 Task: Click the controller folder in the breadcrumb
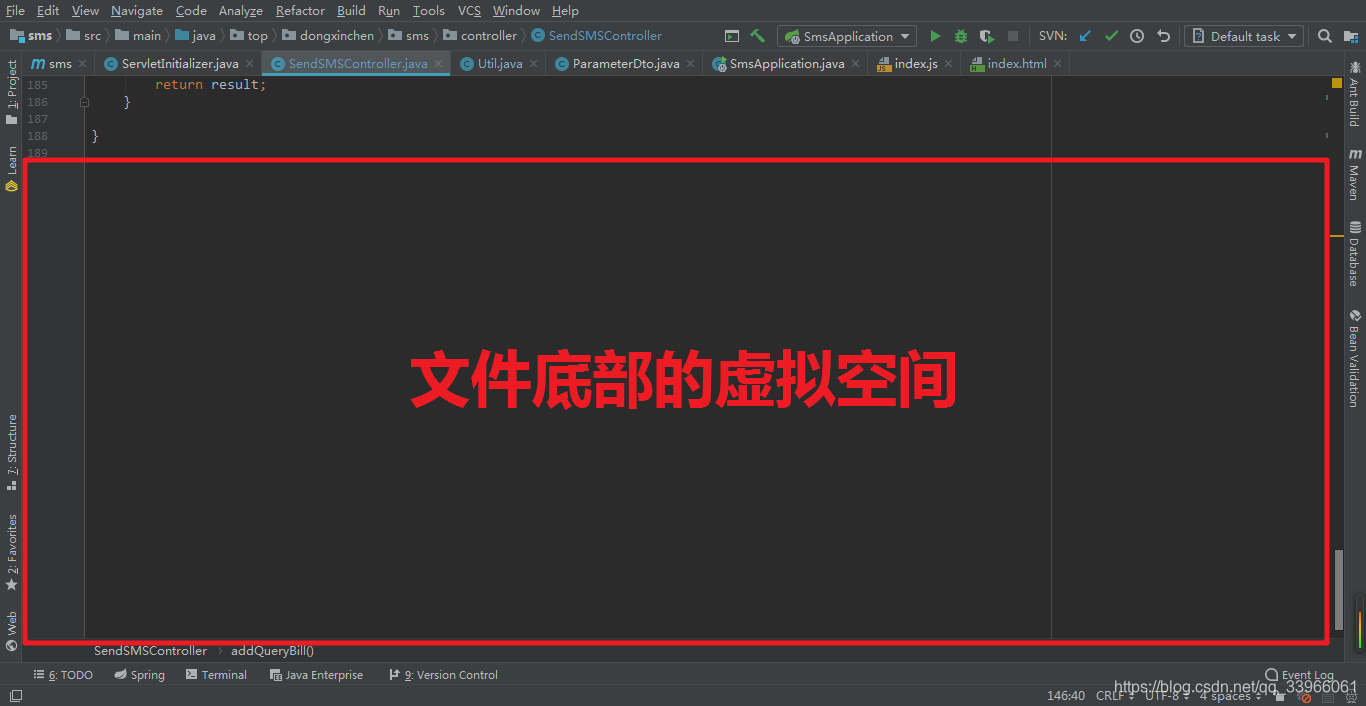(481, 35)
